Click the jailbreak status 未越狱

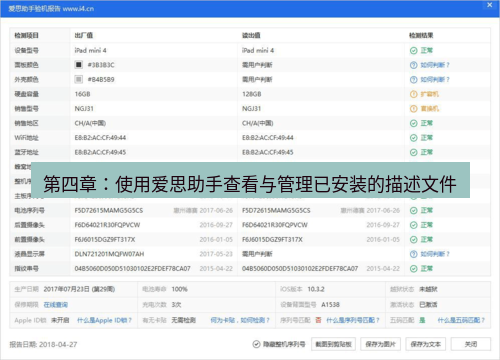pyautogui.click(x=428, y=289)
